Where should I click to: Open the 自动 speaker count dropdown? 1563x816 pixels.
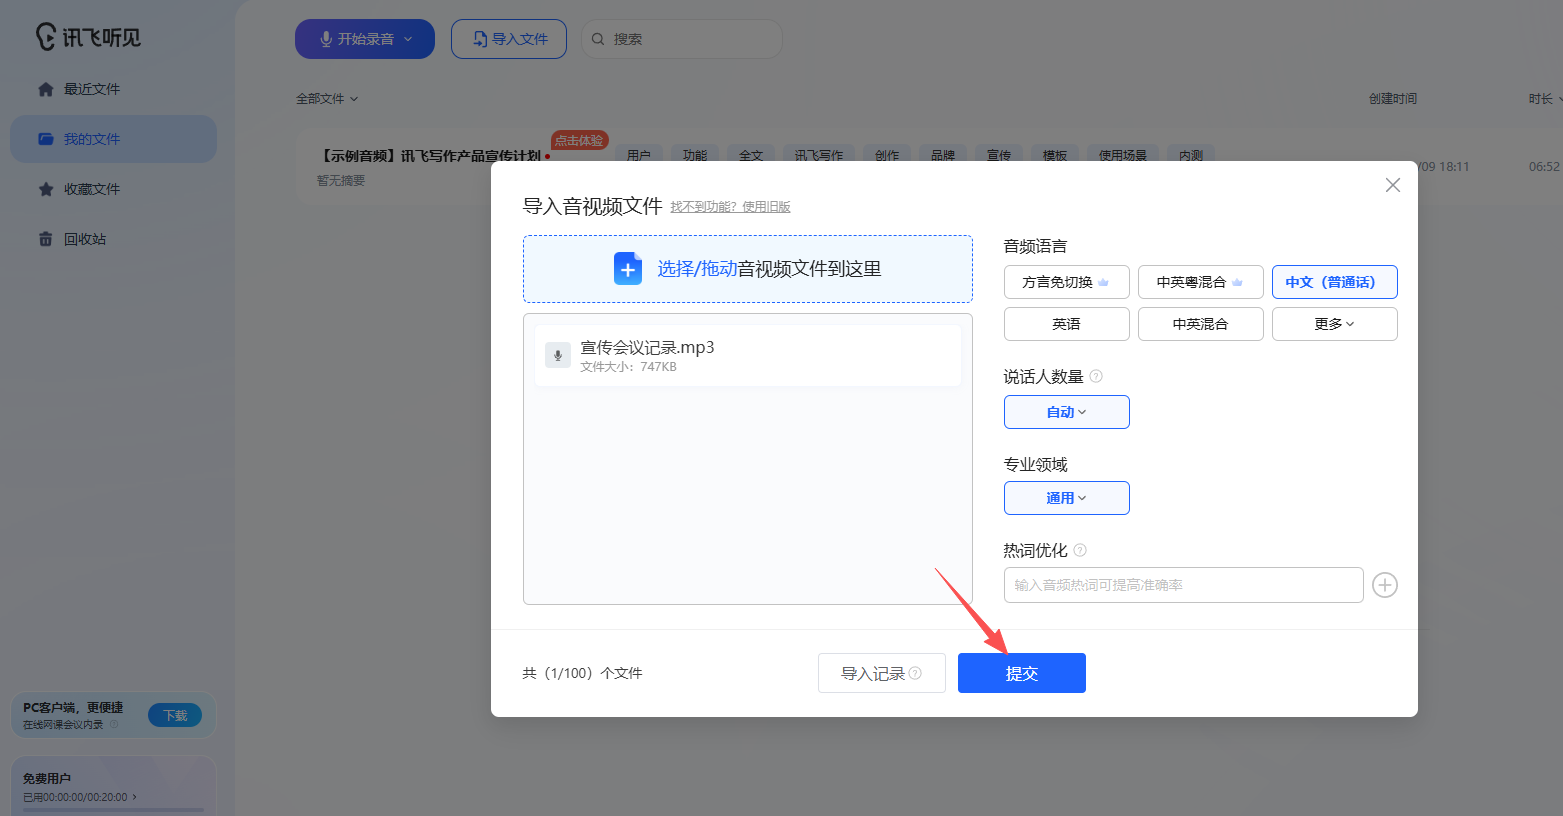pyautogui.click(x=1067, y=412)
